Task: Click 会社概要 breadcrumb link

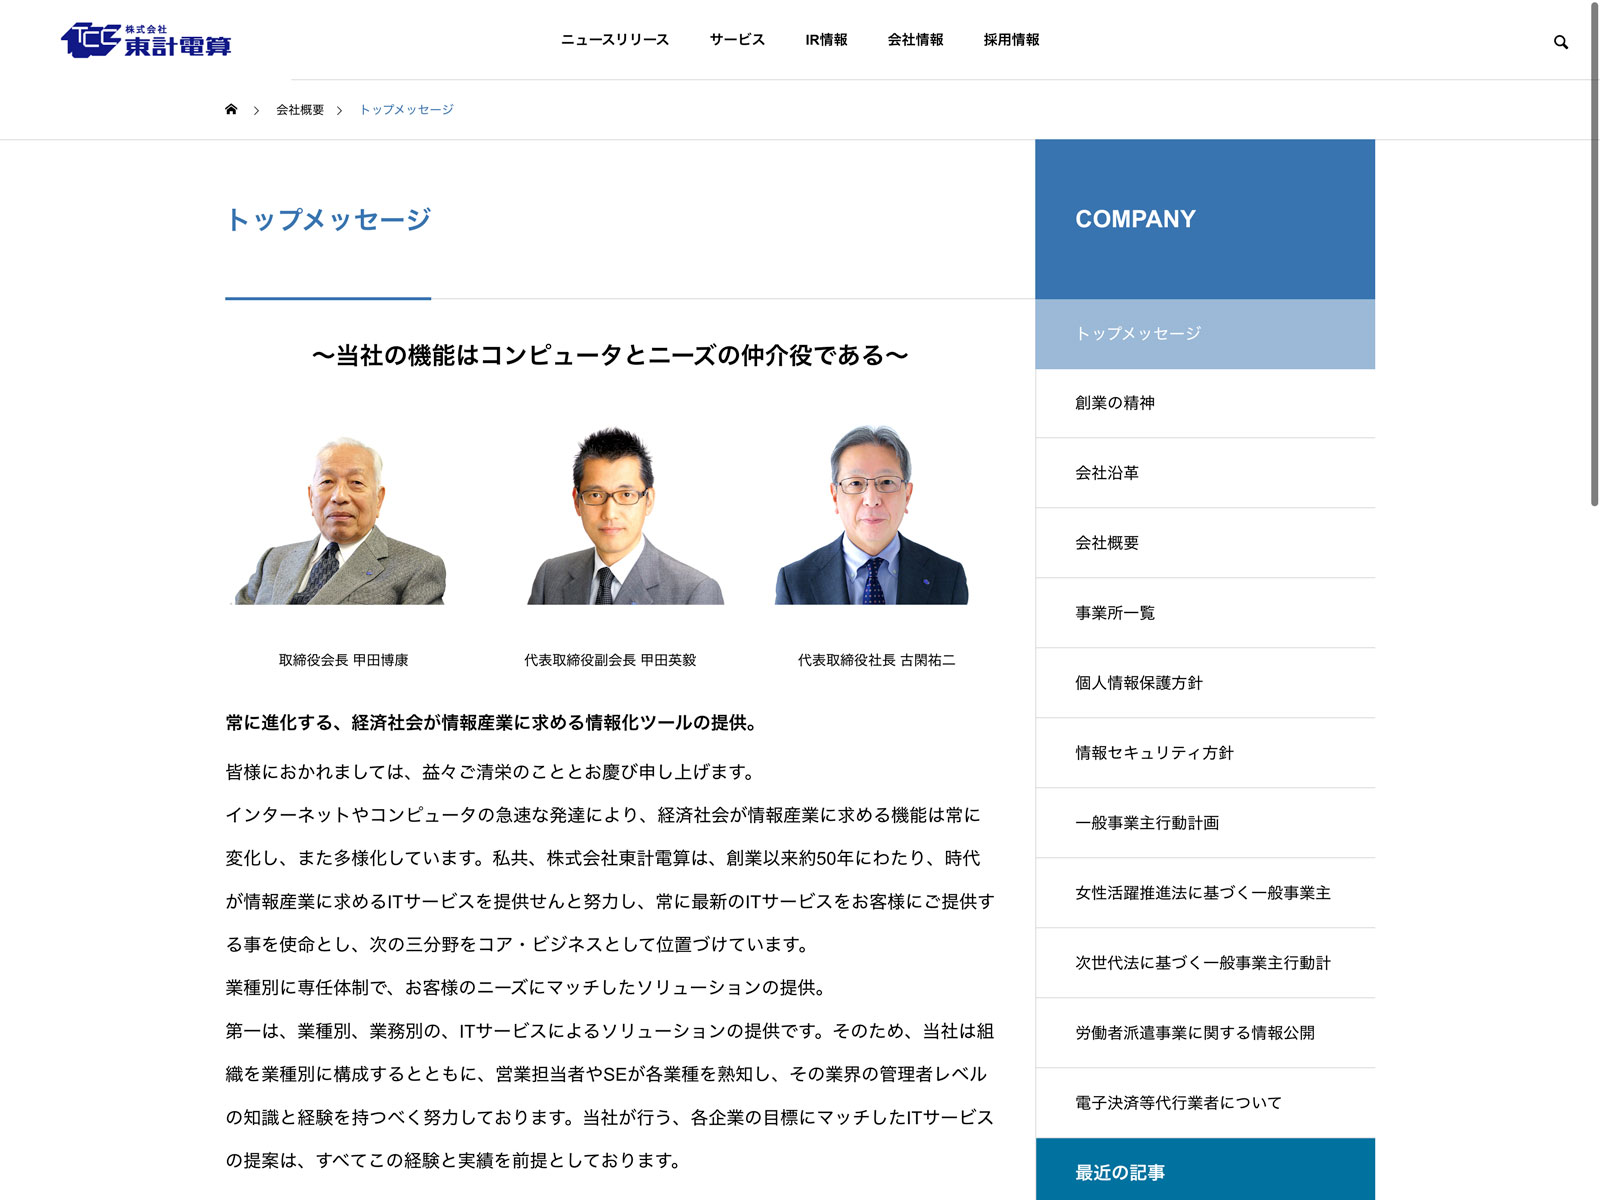Action: click(300, 110)
